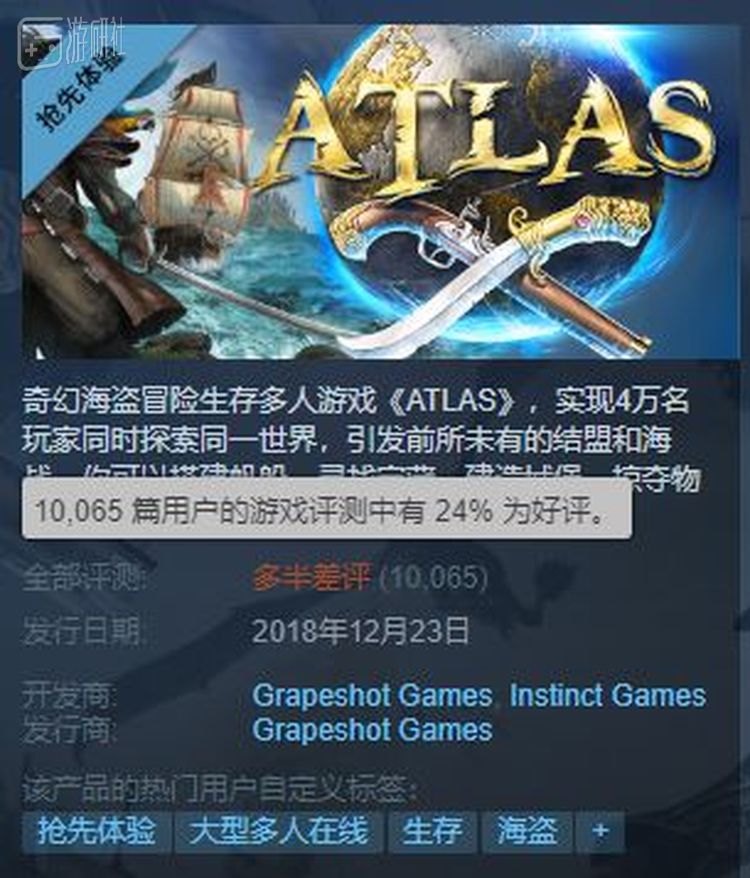
Task: Click the review tooltip showing 24% 好评
Action: [x=327, y=510]
